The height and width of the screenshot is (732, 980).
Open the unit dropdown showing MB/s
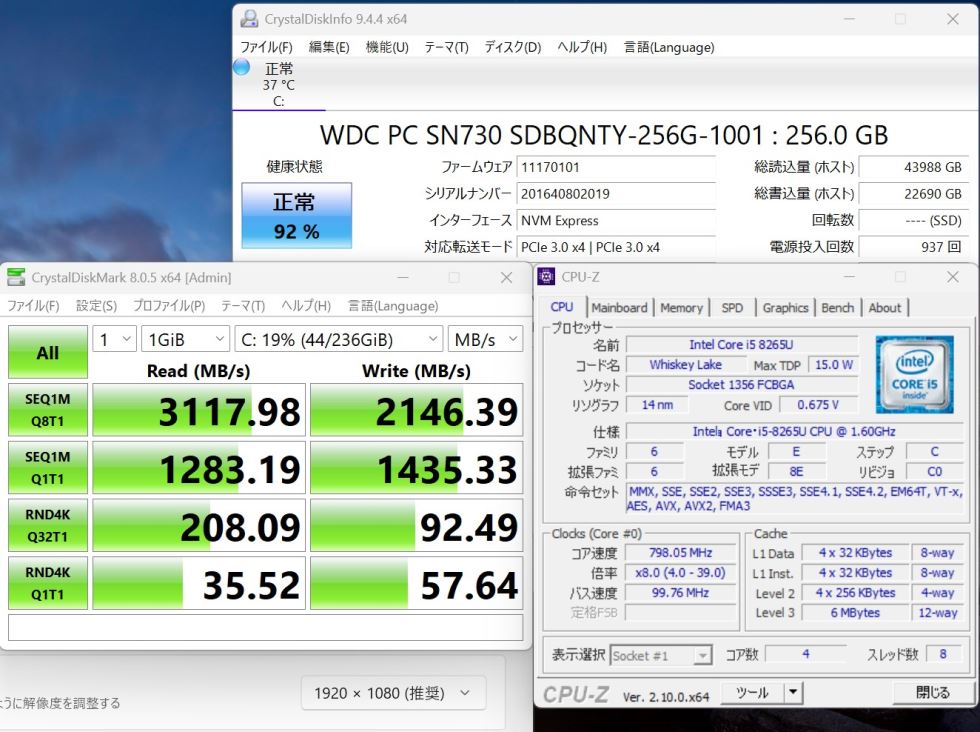coord(486,339)
